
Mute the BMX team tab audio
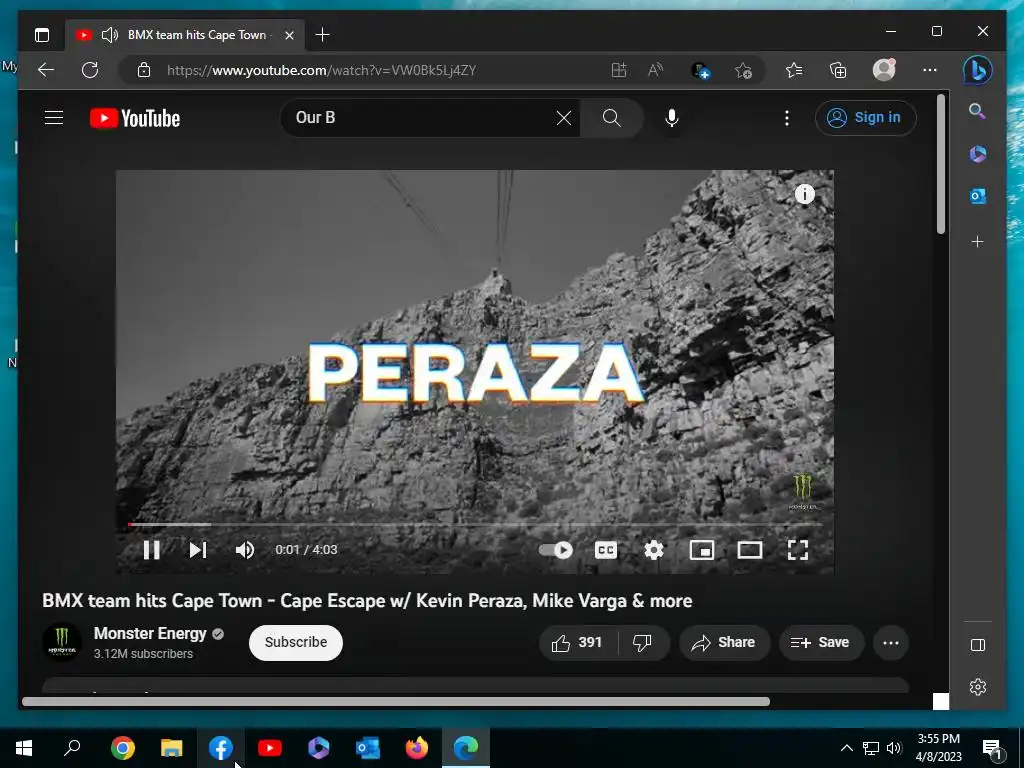pos(110,35)
